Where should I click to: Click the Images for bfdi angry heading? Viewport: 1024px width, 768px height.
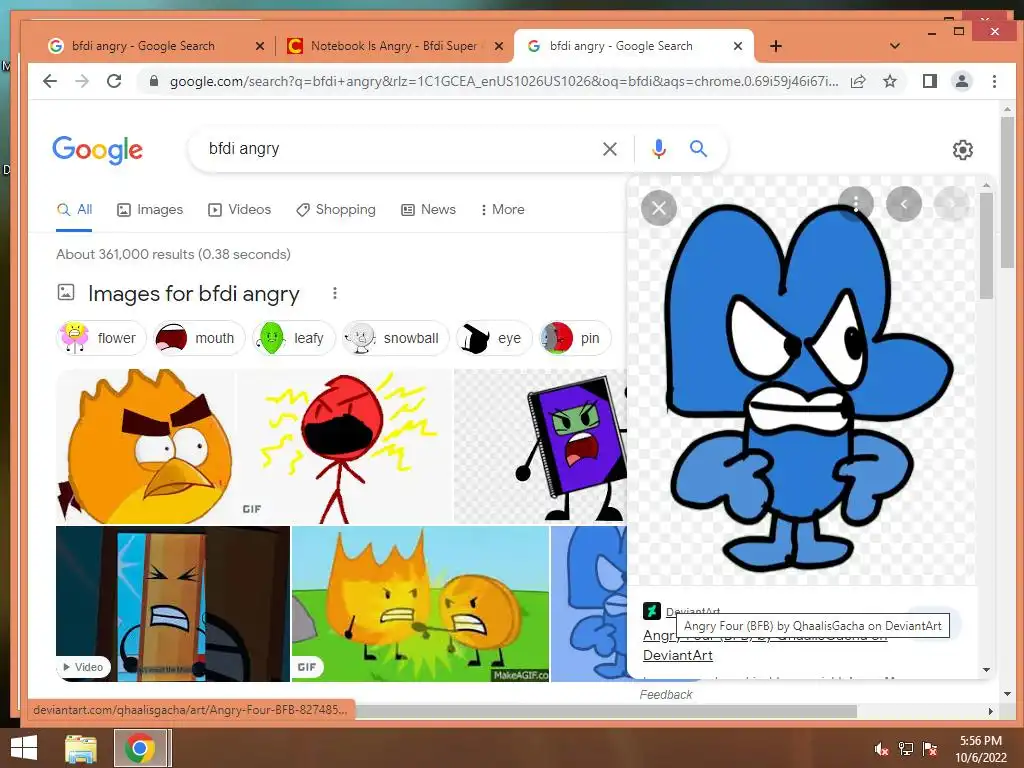coord(193,294)
